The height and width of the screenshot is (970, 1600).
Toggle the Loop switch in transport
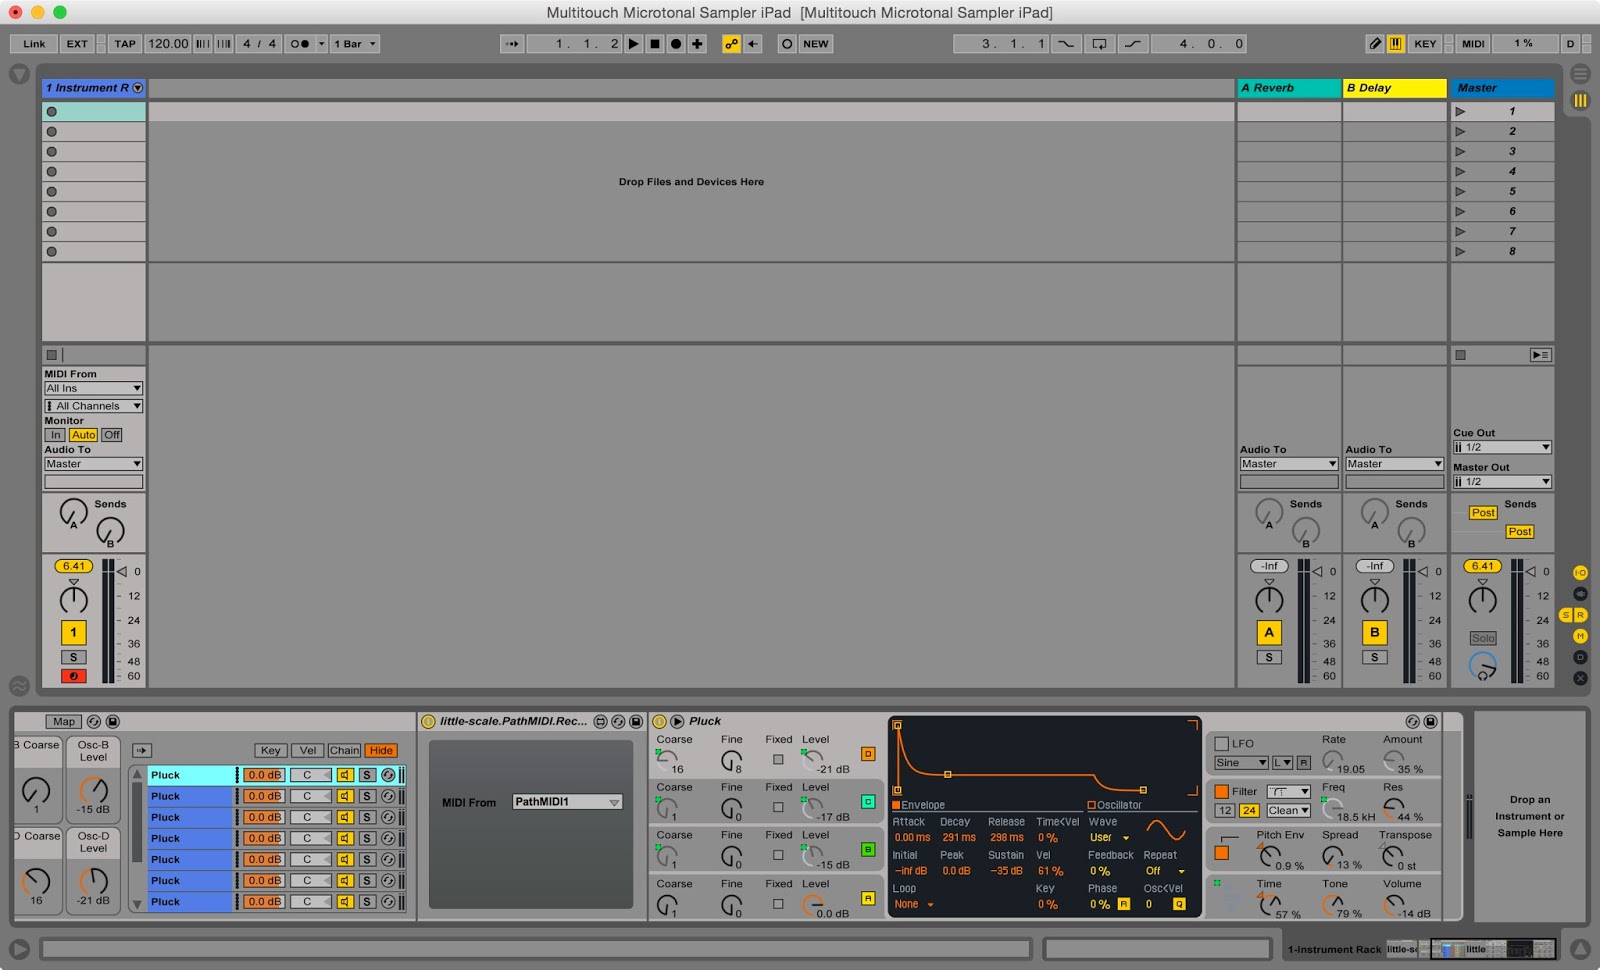(1099, 44)
